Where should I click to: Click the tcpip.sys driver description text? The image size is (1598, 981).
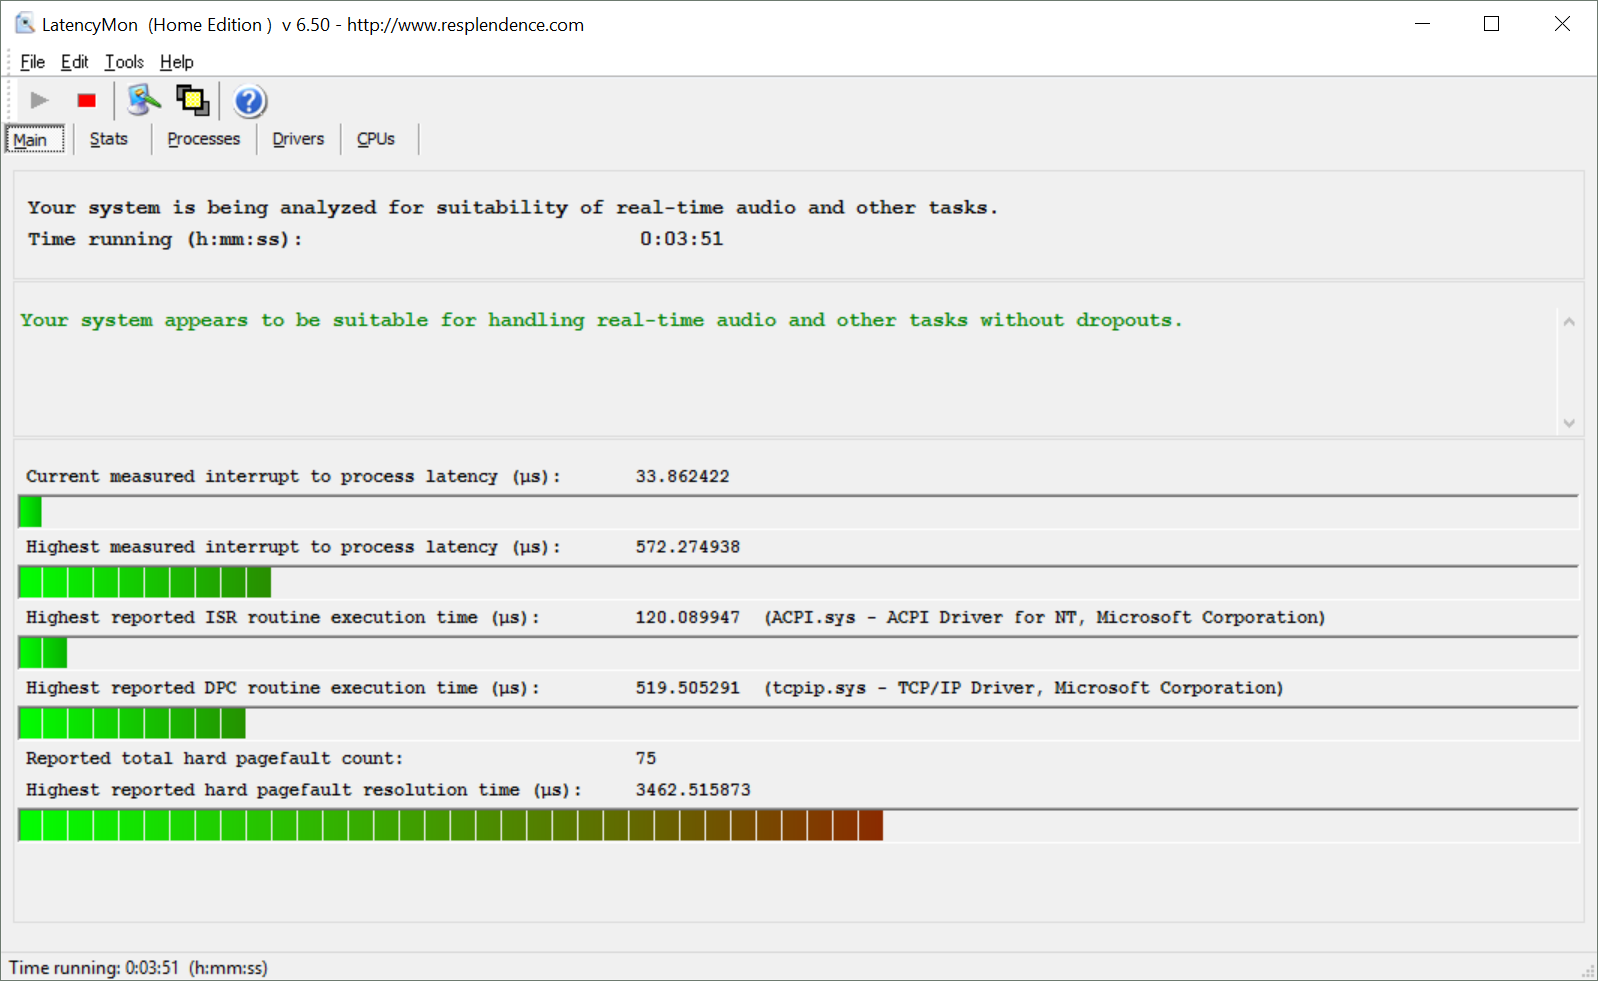pyautogui.click(x=1024, y=688)
